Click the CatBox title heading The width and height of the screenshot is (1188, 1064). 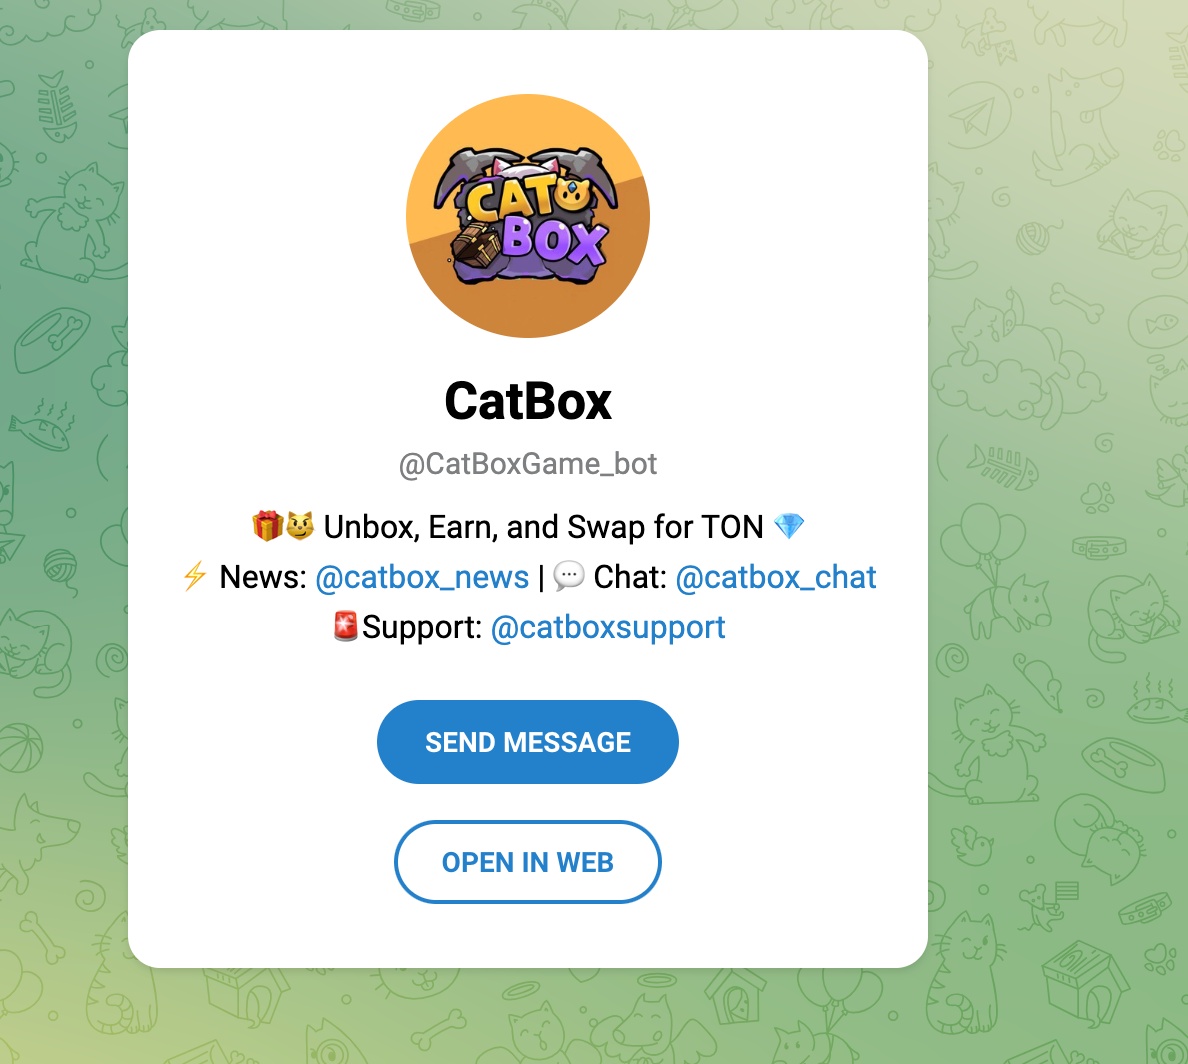[528, 401]
